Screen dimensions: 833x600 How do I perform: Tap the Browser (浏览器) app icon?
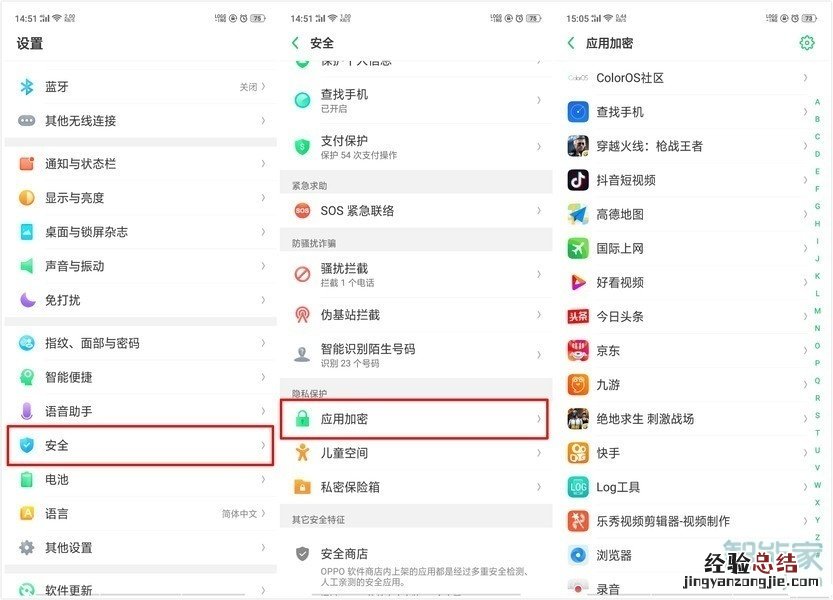click(577, 555)
